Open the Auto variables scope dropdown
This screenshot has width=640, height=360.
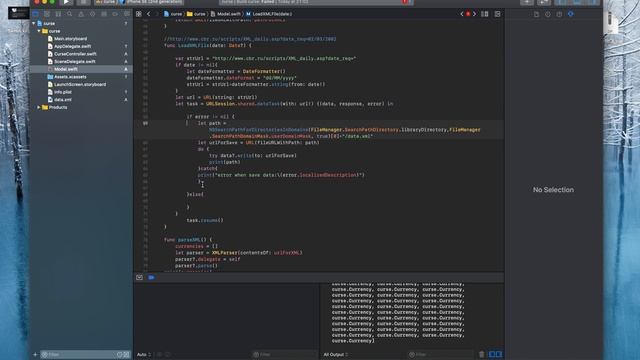[144, 355]
